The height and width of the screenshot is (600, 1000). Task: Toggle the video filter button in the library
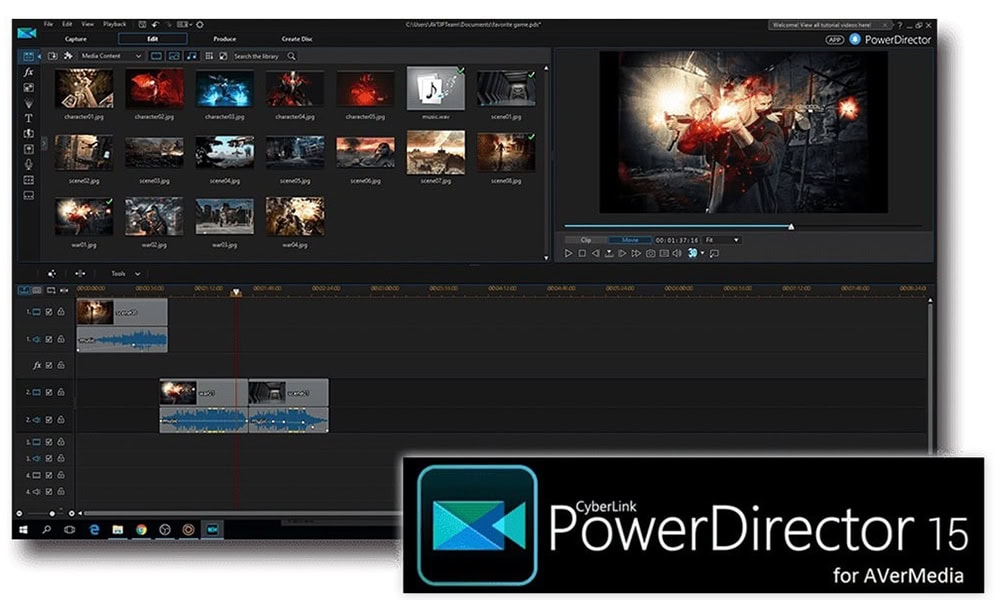pyautogui.click(x=156, y=56)
